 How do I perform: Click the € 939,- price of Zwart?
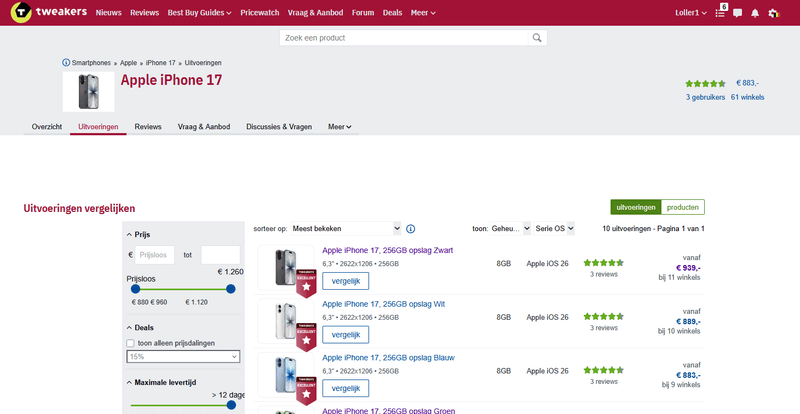click(x=688, y=267)
